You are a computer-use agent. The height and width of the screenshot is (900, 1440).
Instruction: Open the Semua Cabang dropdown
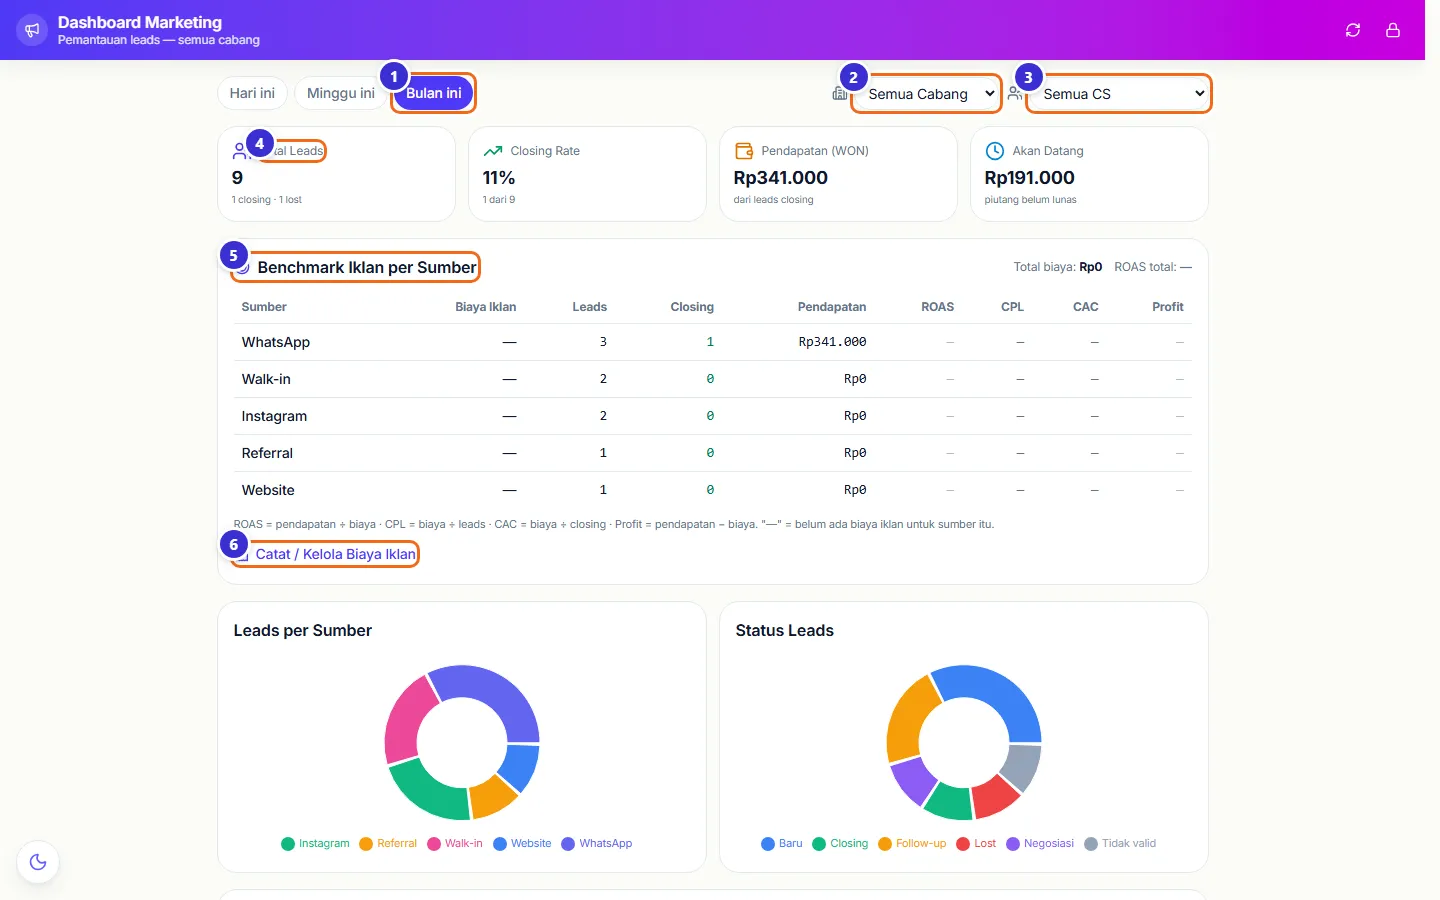926,94
